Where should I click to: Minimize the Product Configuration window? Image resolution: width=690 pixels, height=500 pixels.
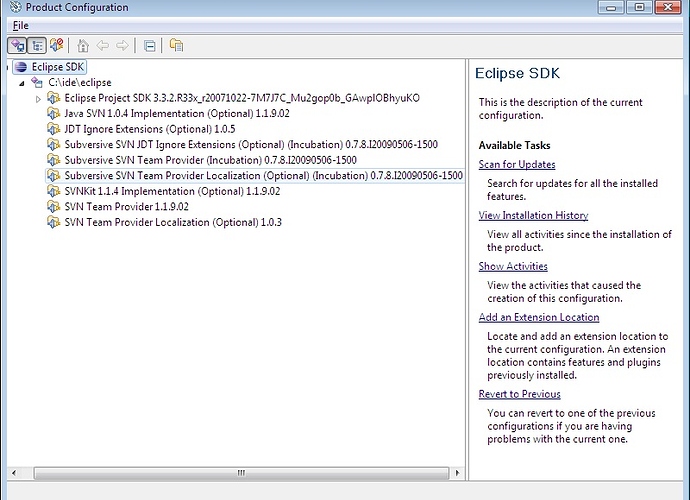click(611, 7)
